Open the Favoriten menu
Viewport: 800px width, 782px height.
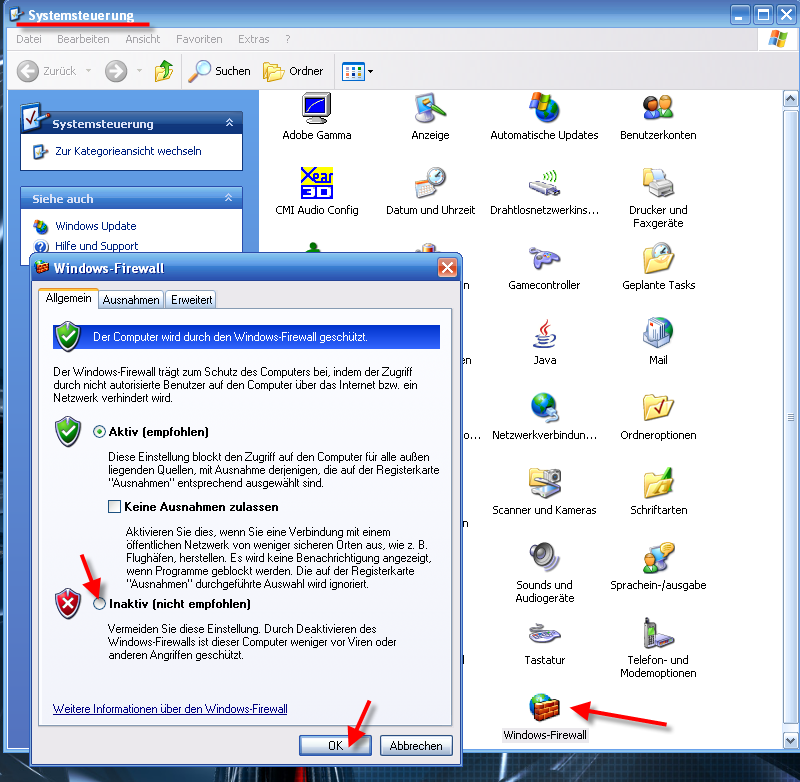(x=199, y=39)
